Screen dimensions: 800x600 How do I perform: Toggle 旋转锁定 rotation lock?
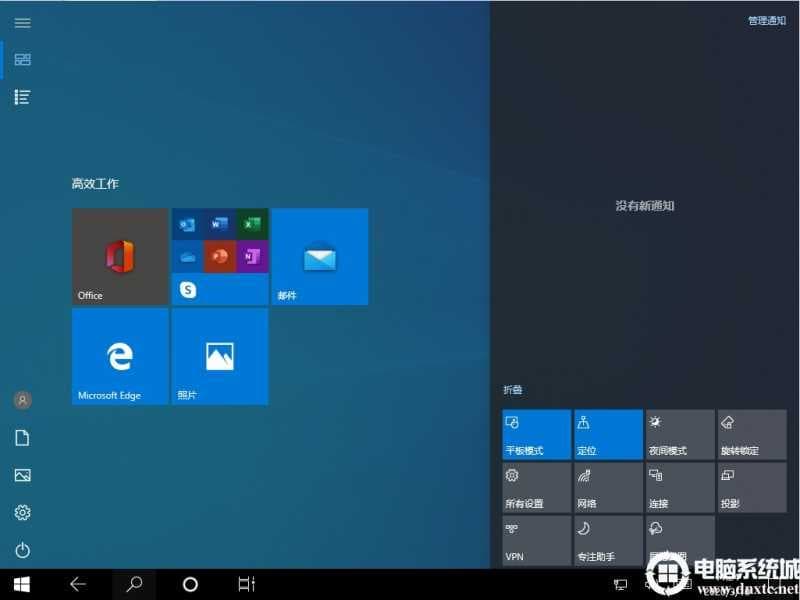[x=752, y=435]
